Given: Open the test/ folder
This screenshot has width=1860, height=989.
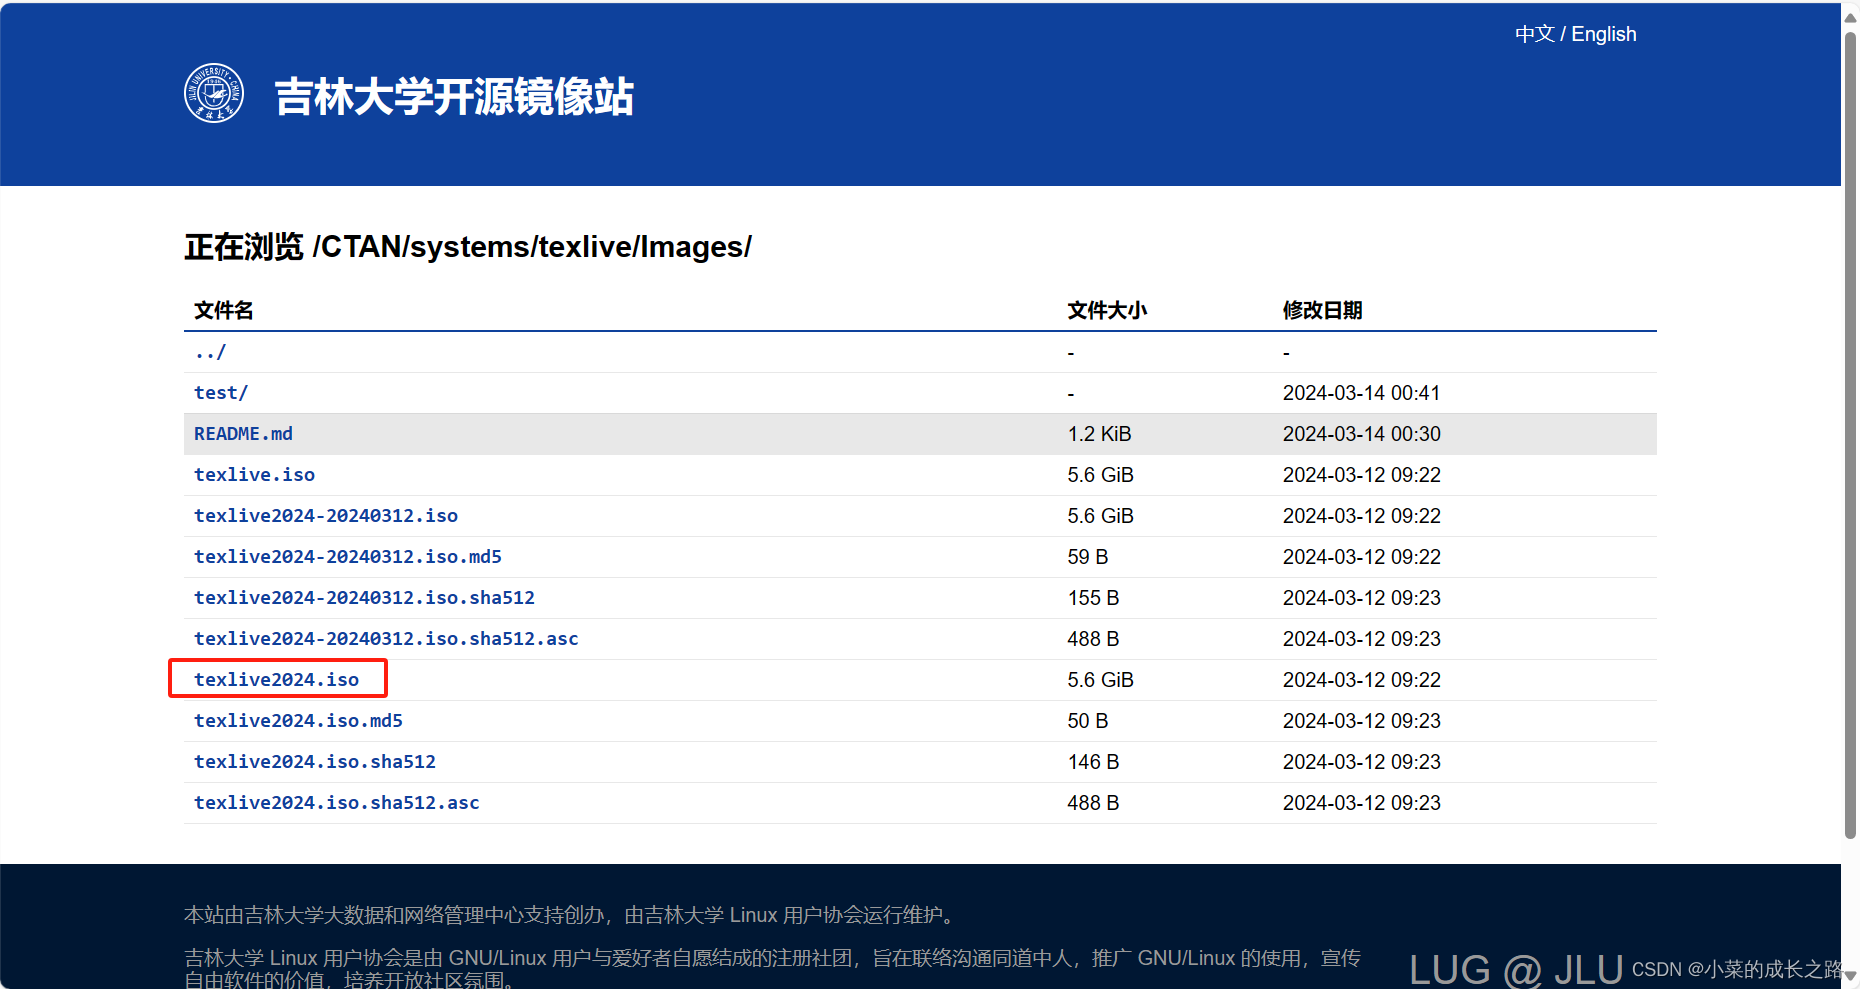Looking at the screenshot, I should coord(221,393).
